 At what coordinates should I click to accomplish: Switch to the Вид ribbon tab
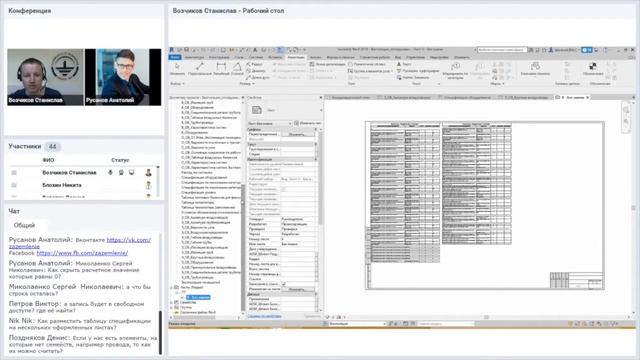(x=397, y=58)
